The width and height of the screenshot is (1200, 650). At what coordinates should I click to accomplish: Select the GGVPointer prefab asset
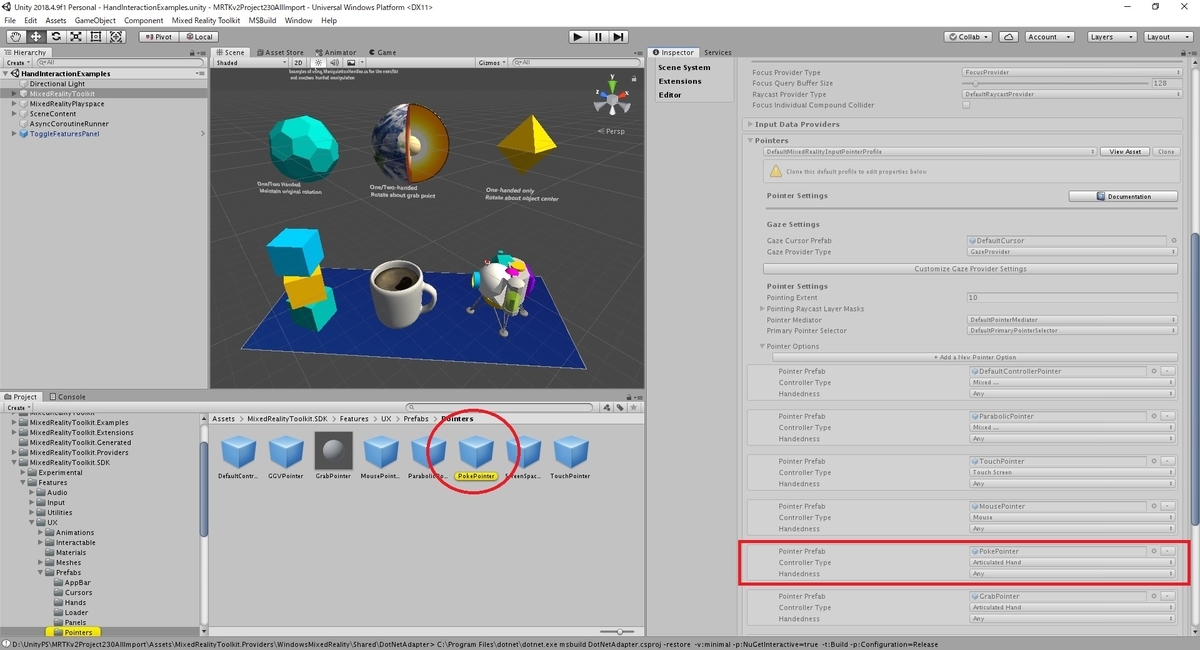point(286,455)
